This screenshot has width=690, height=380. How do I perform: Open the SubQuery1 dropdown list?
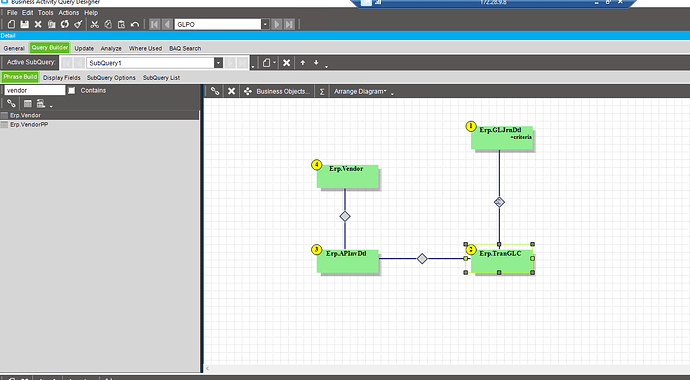(x=218, y=63)
